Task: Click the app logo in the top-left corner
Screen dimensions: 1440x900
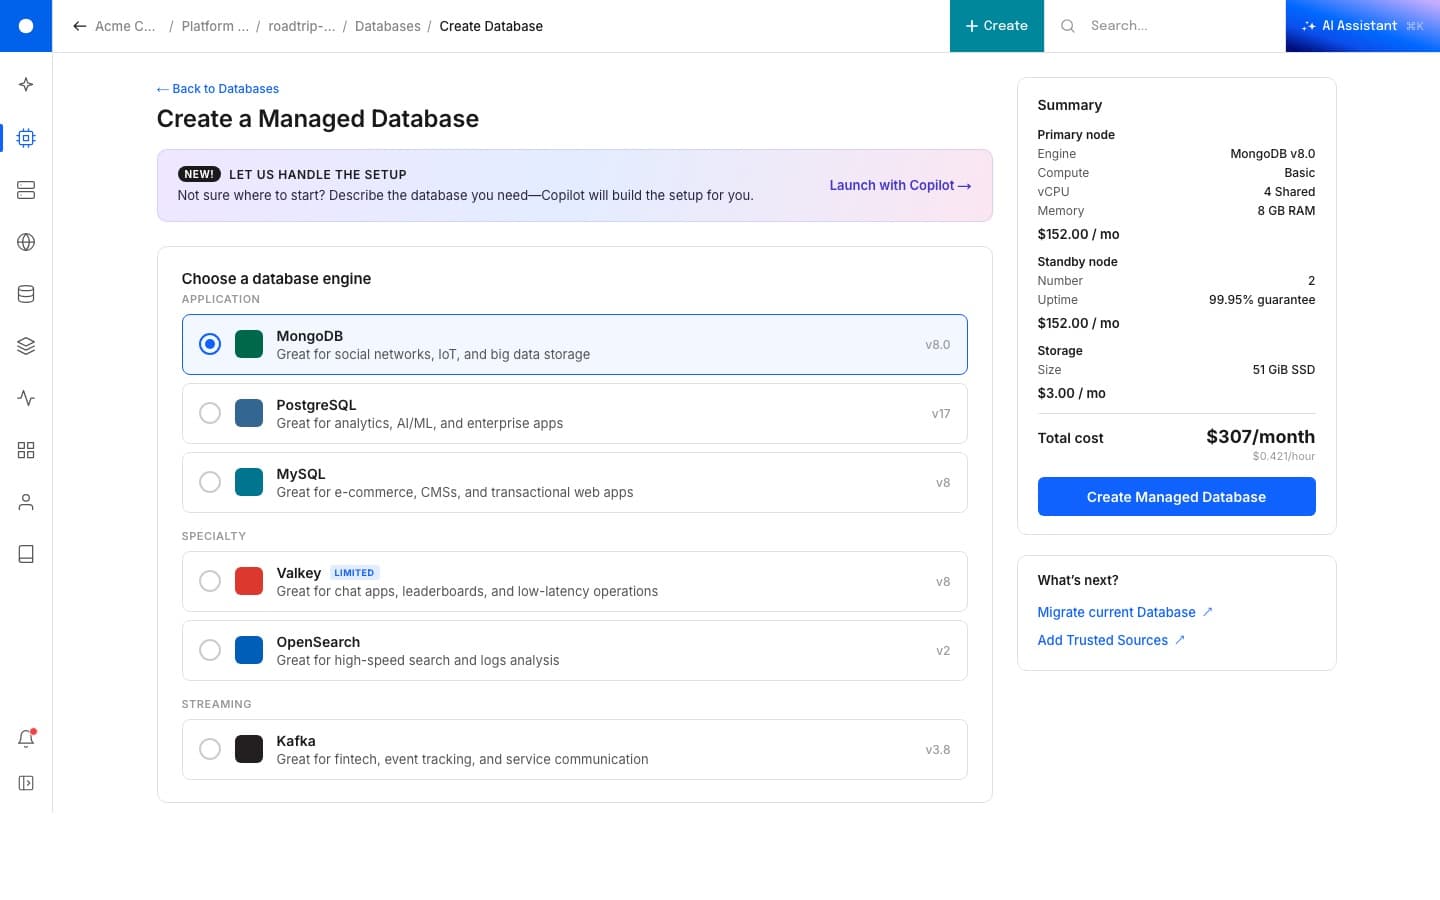Action: [26, 26]
